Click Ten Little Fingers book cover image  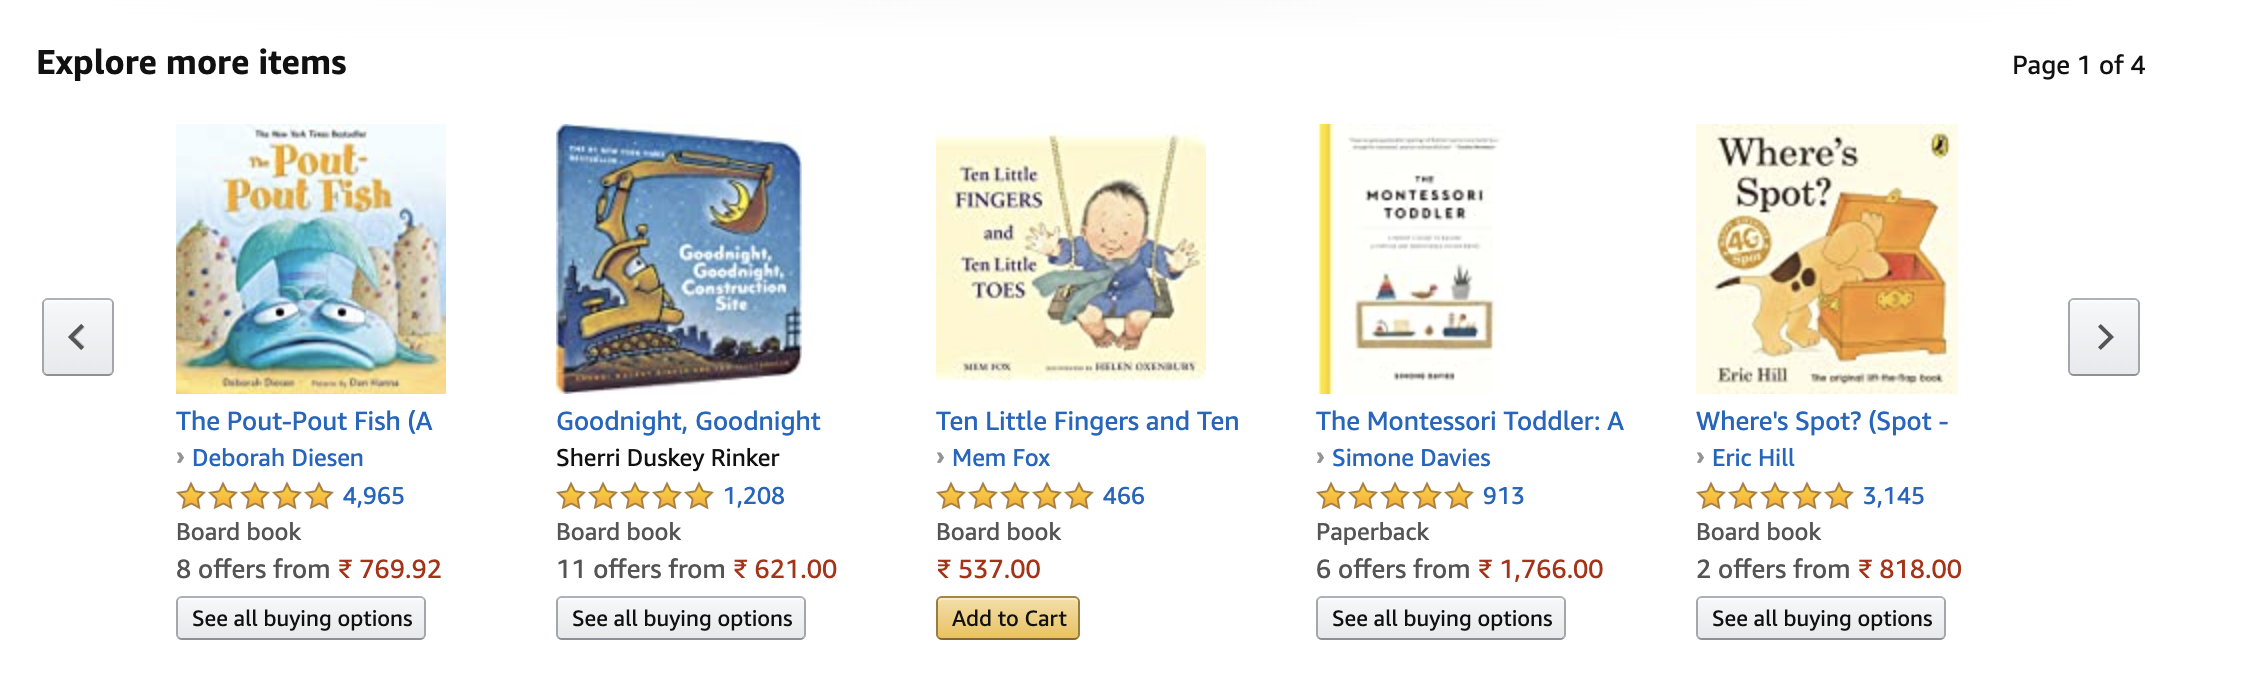1070,259
